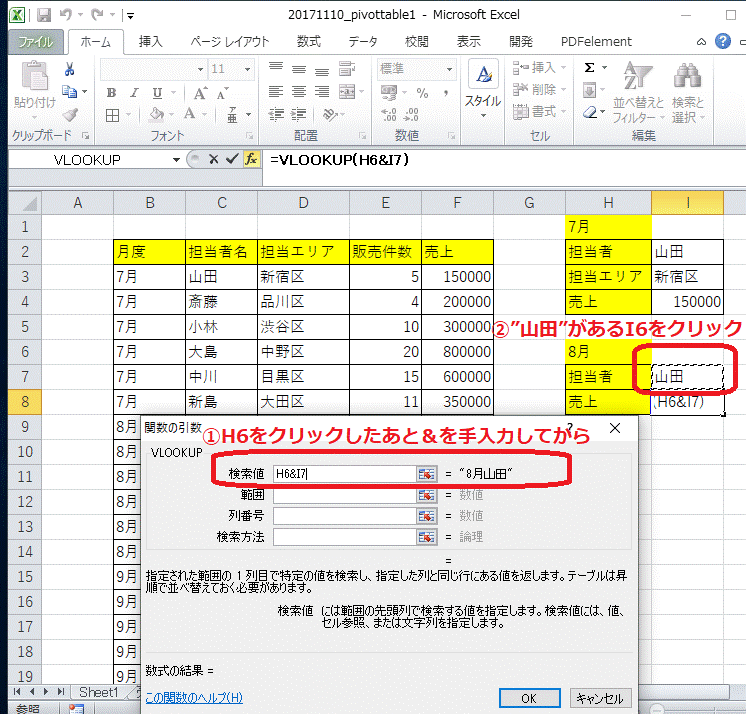
Task: Switch to the 数式 ribbon tab
Action: click(308, 41)
